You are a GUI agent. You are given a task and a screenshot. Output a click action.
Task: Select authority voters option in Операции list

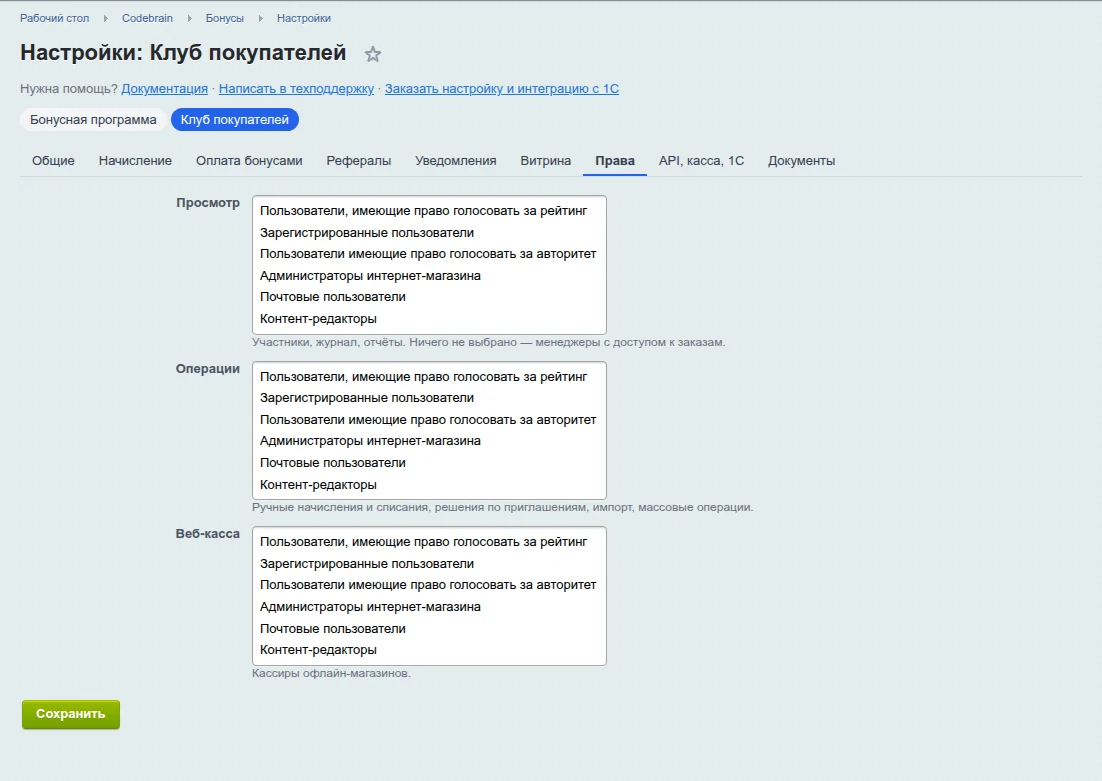tap(429, 420)
